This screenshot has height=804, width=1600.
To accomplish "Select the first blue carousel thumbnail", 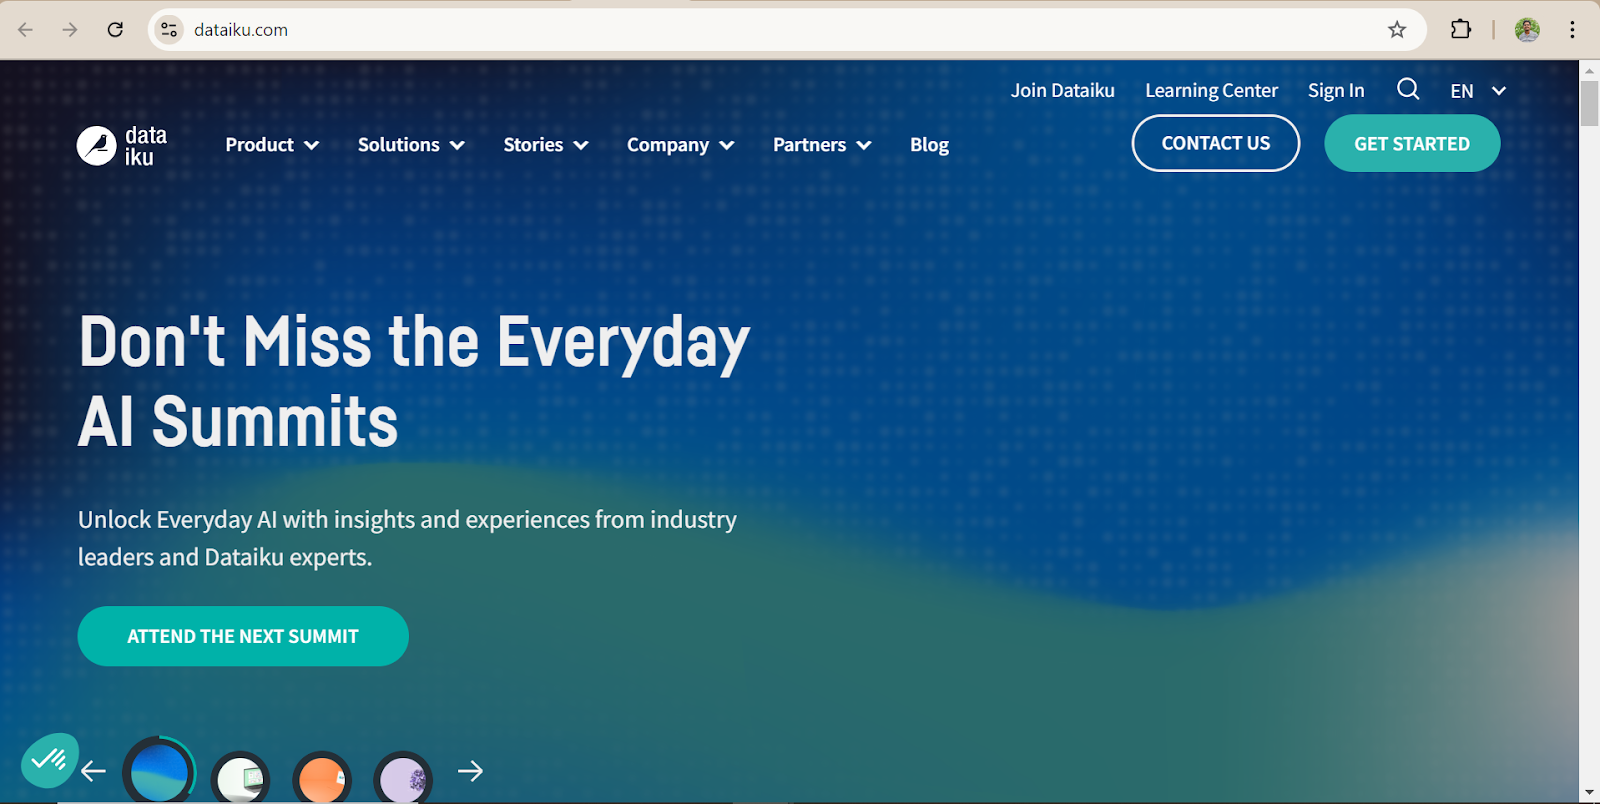I will [x=159, y=771].
